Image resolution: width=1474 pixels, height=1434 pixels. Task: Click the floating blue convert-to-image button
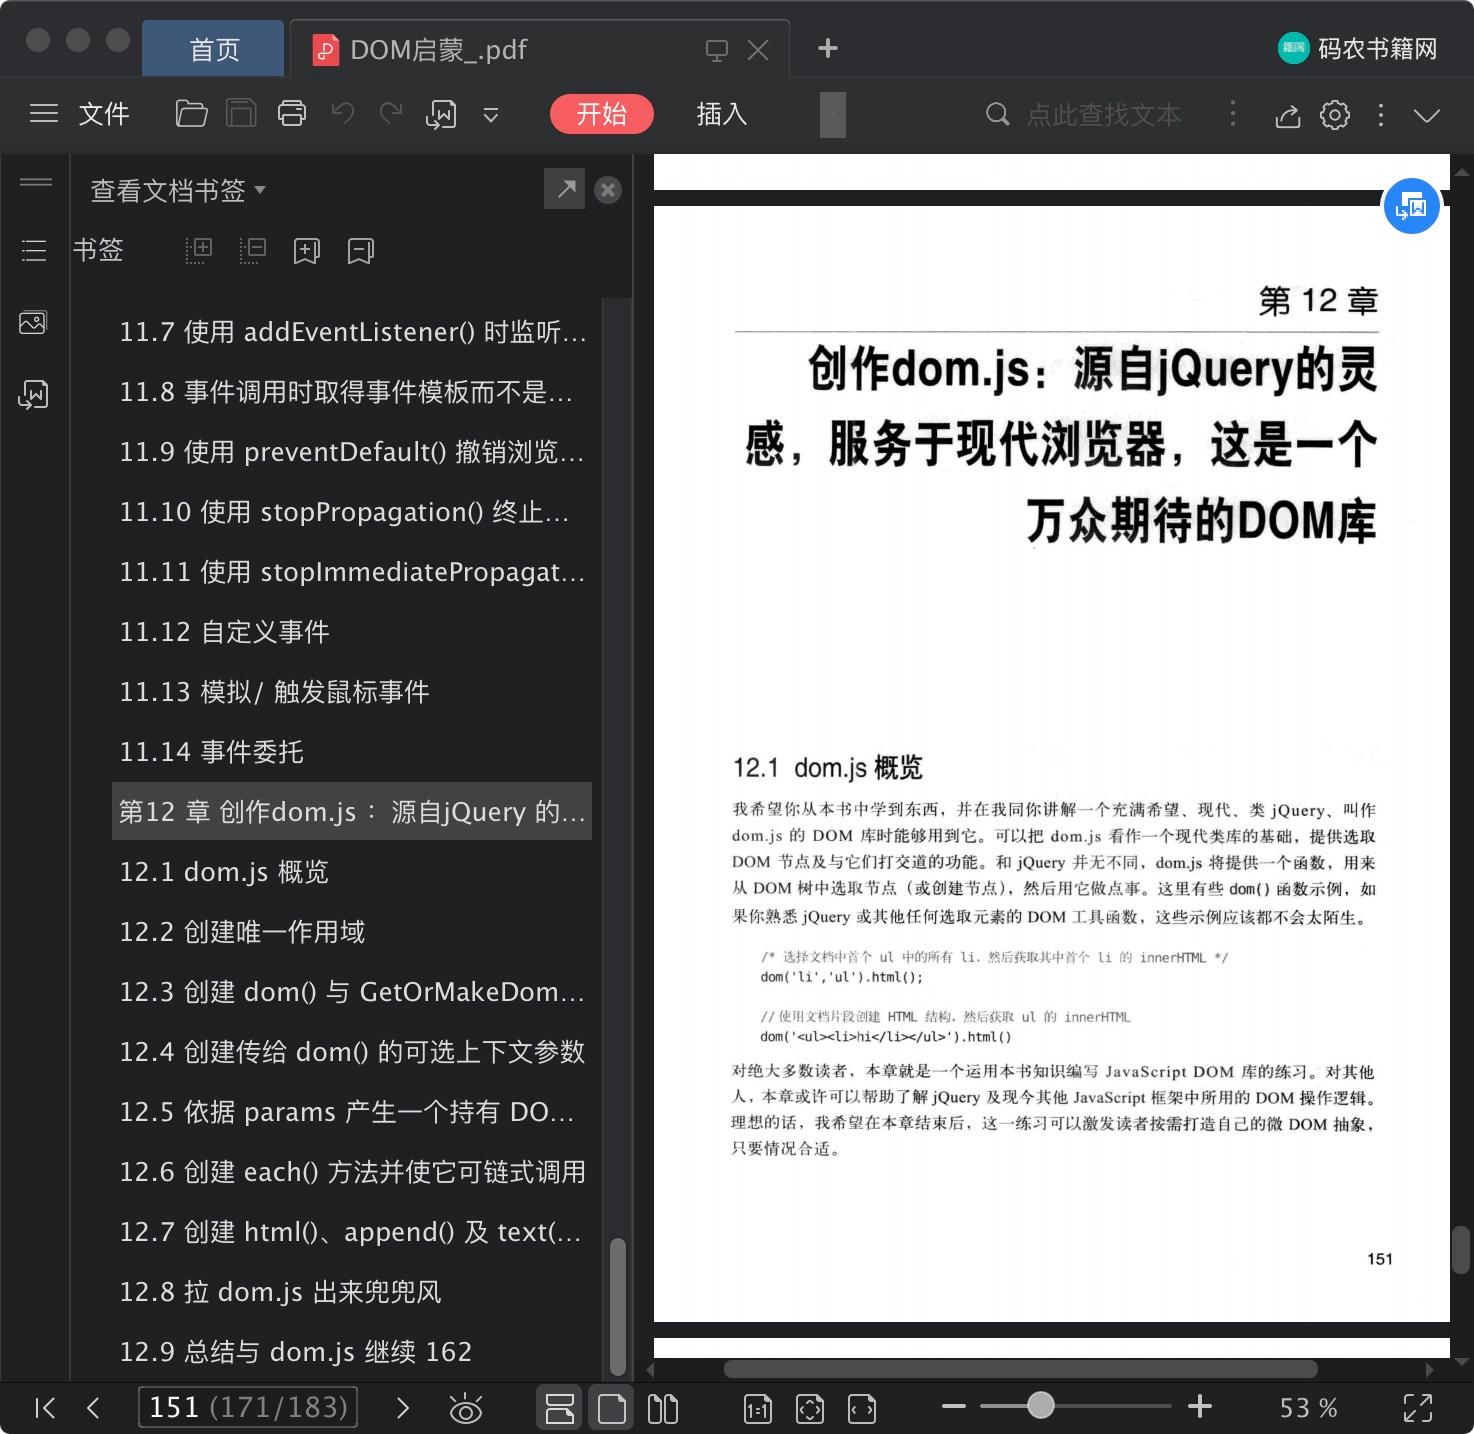pos(1411,206)
